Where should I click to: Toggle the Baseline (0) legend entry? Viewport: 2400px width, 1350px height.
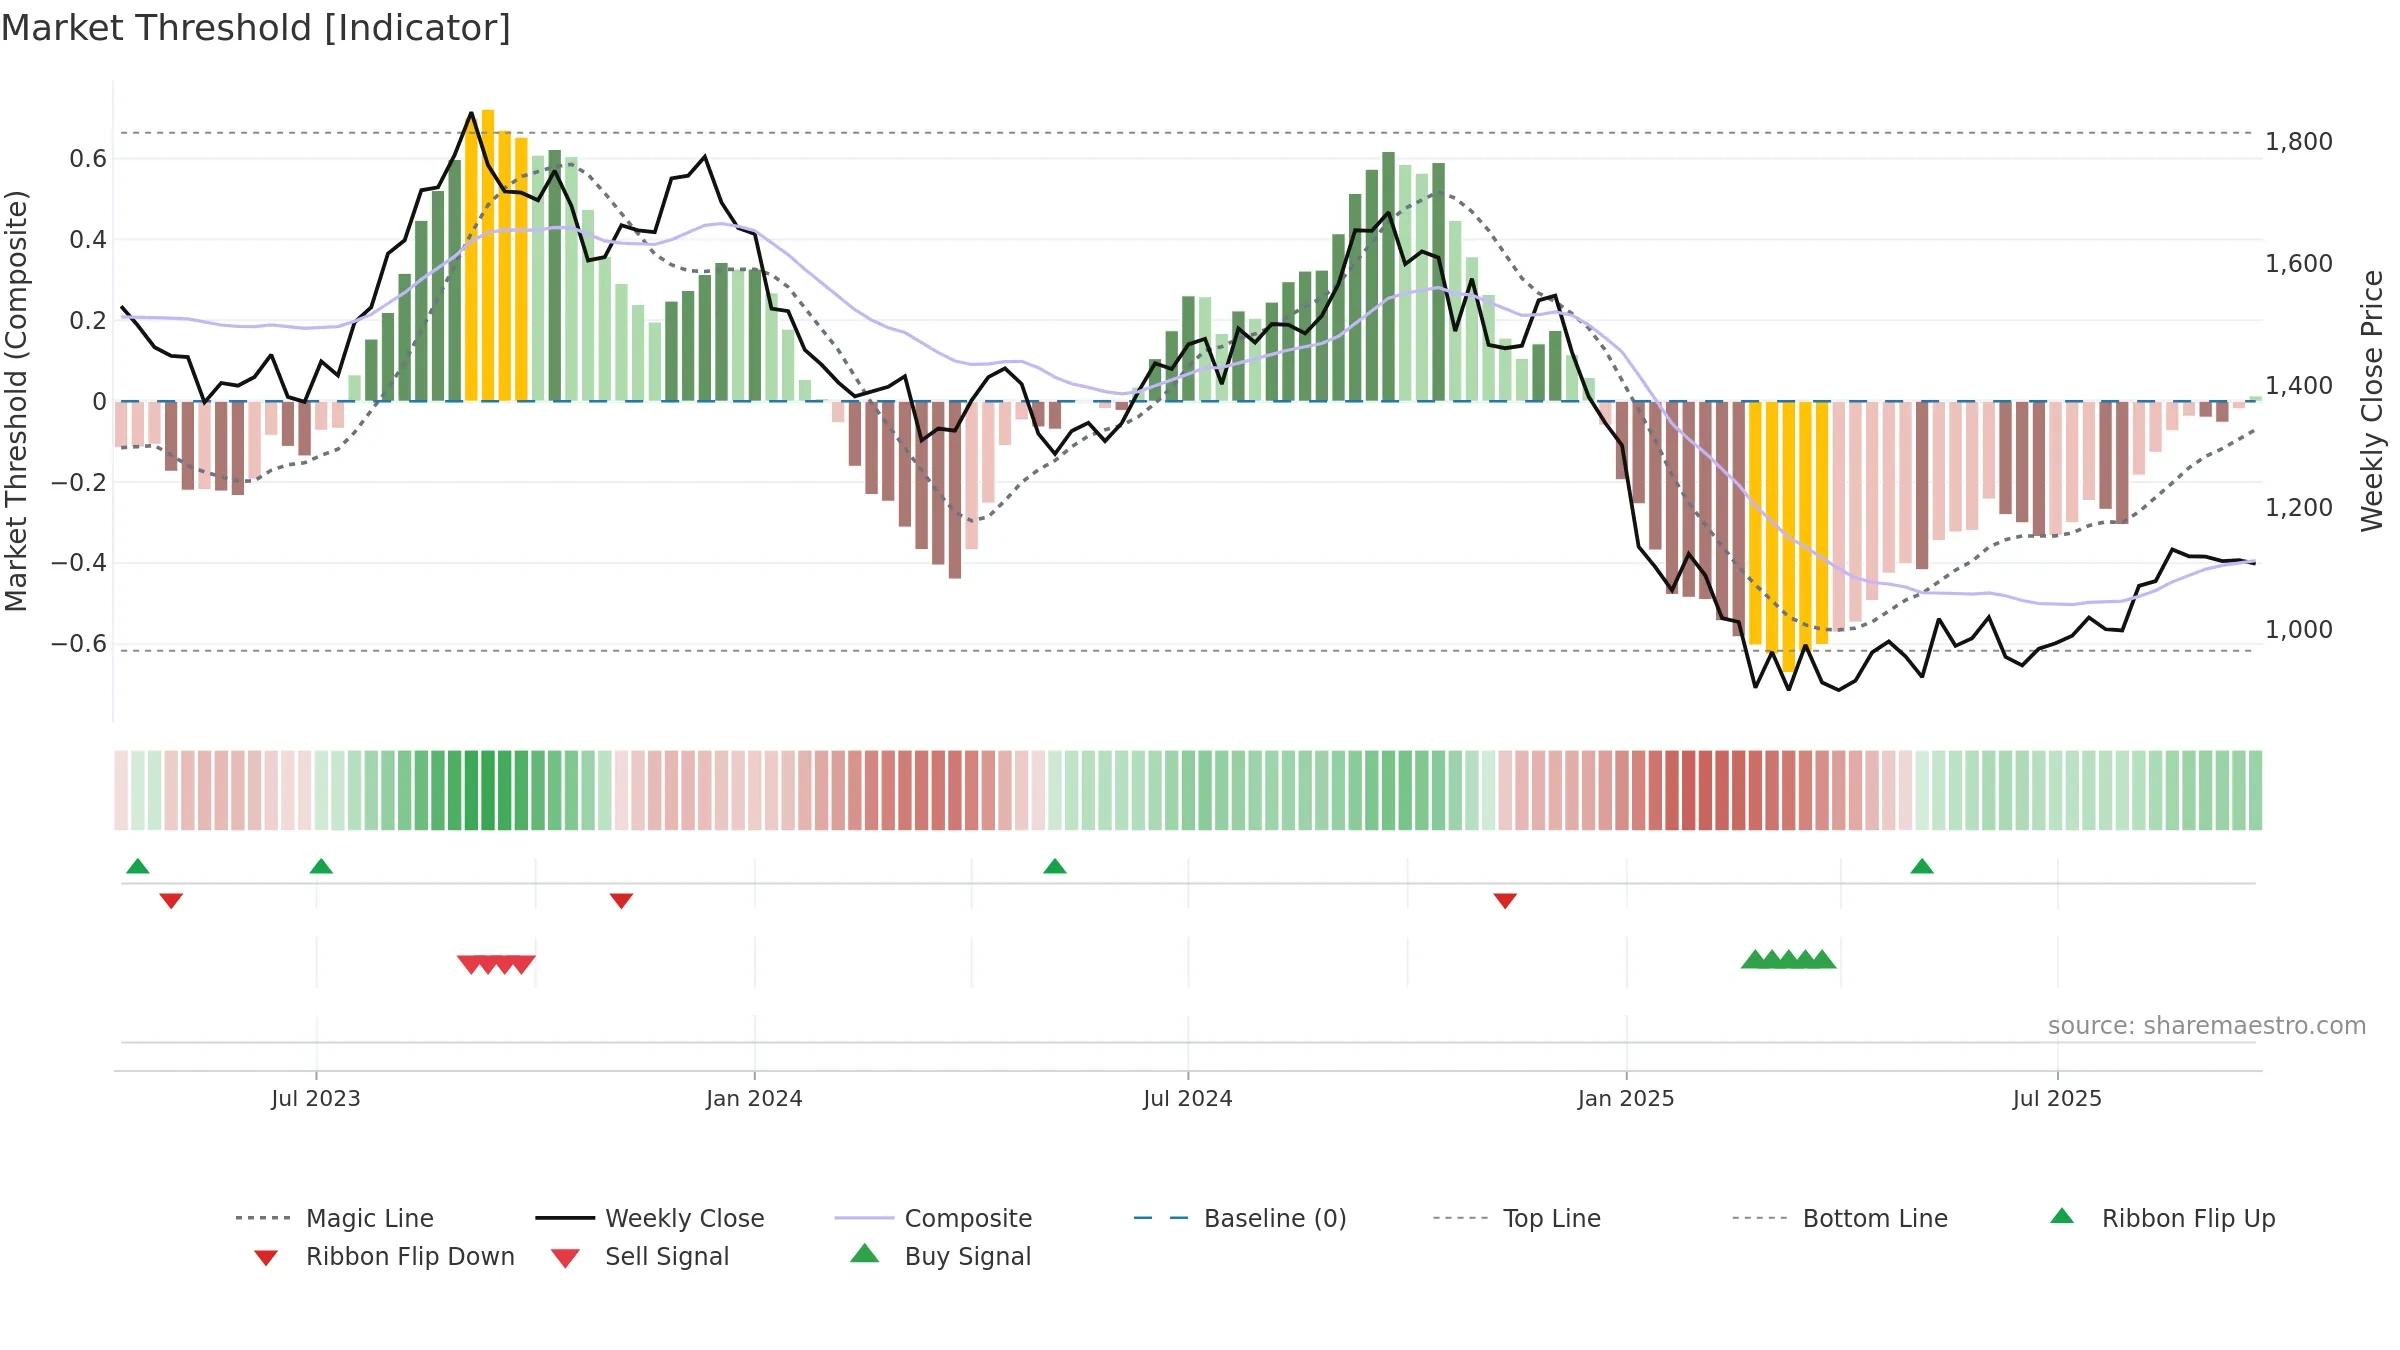tap(1240, 1218)
